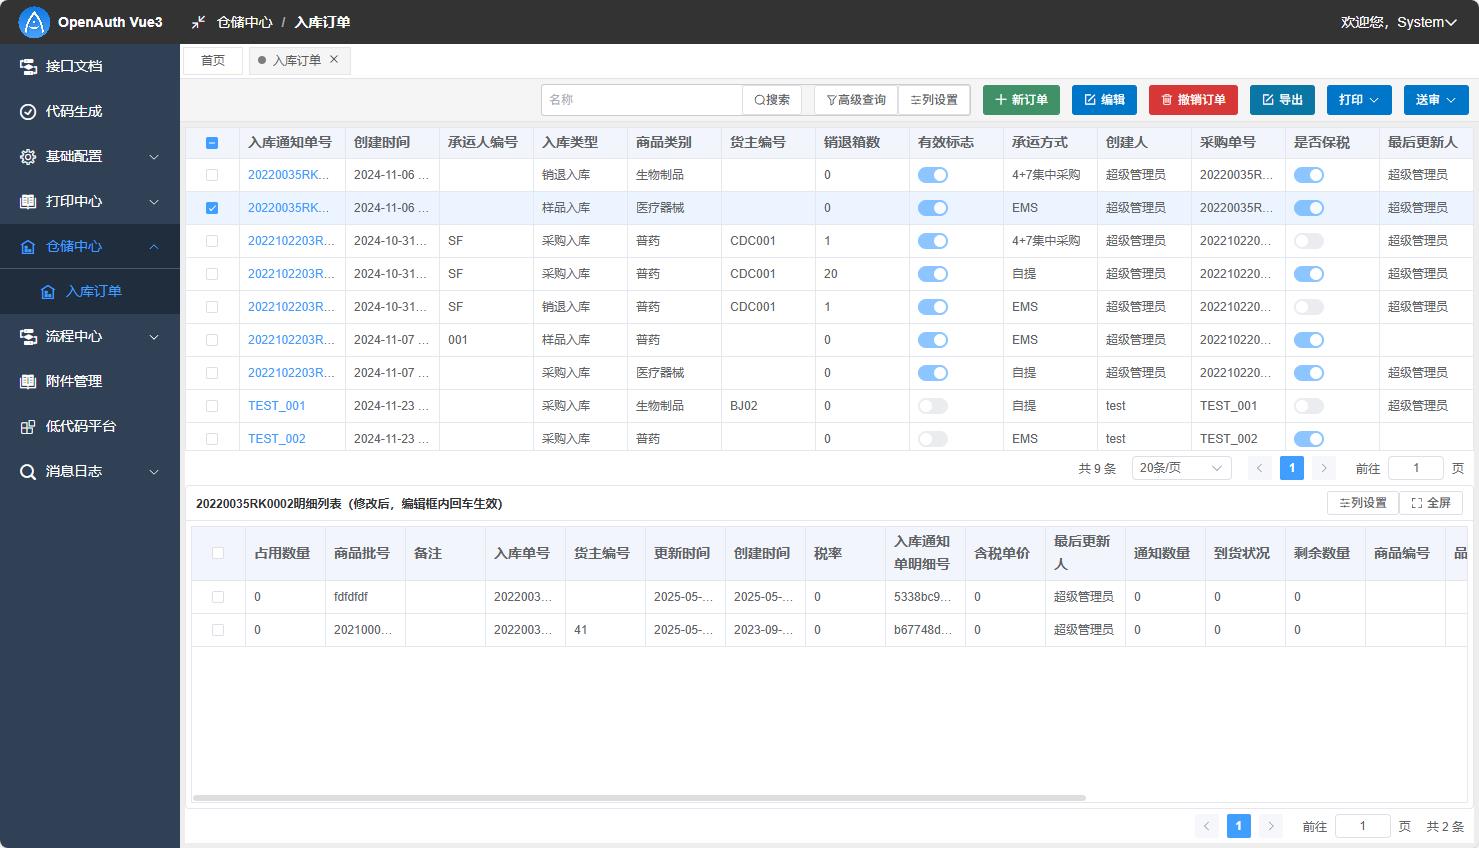Toggle 有效标志 switch in TEST_002 row
The width and height of the screenshot is (1479, 848).
(x=932, y=439)
